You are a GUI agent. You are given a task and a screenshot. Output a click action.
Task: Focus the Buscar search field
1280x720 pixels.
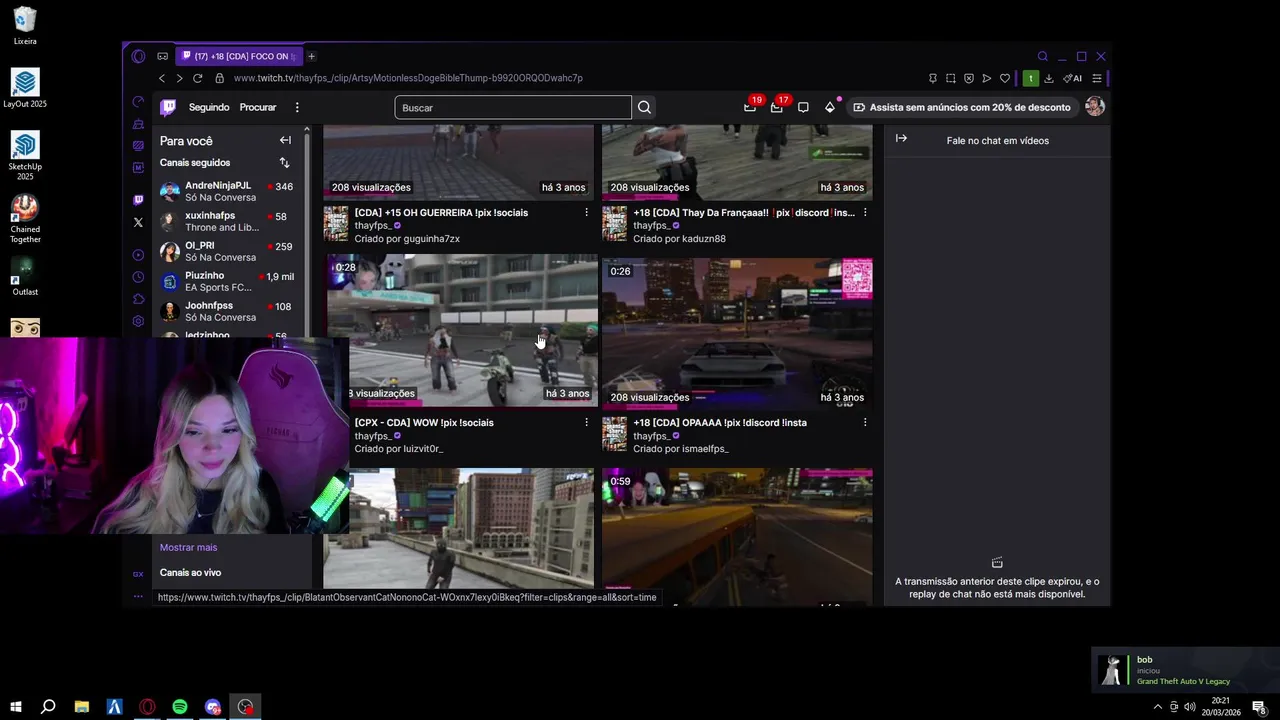pyautogui.click(x=513, y=107)
